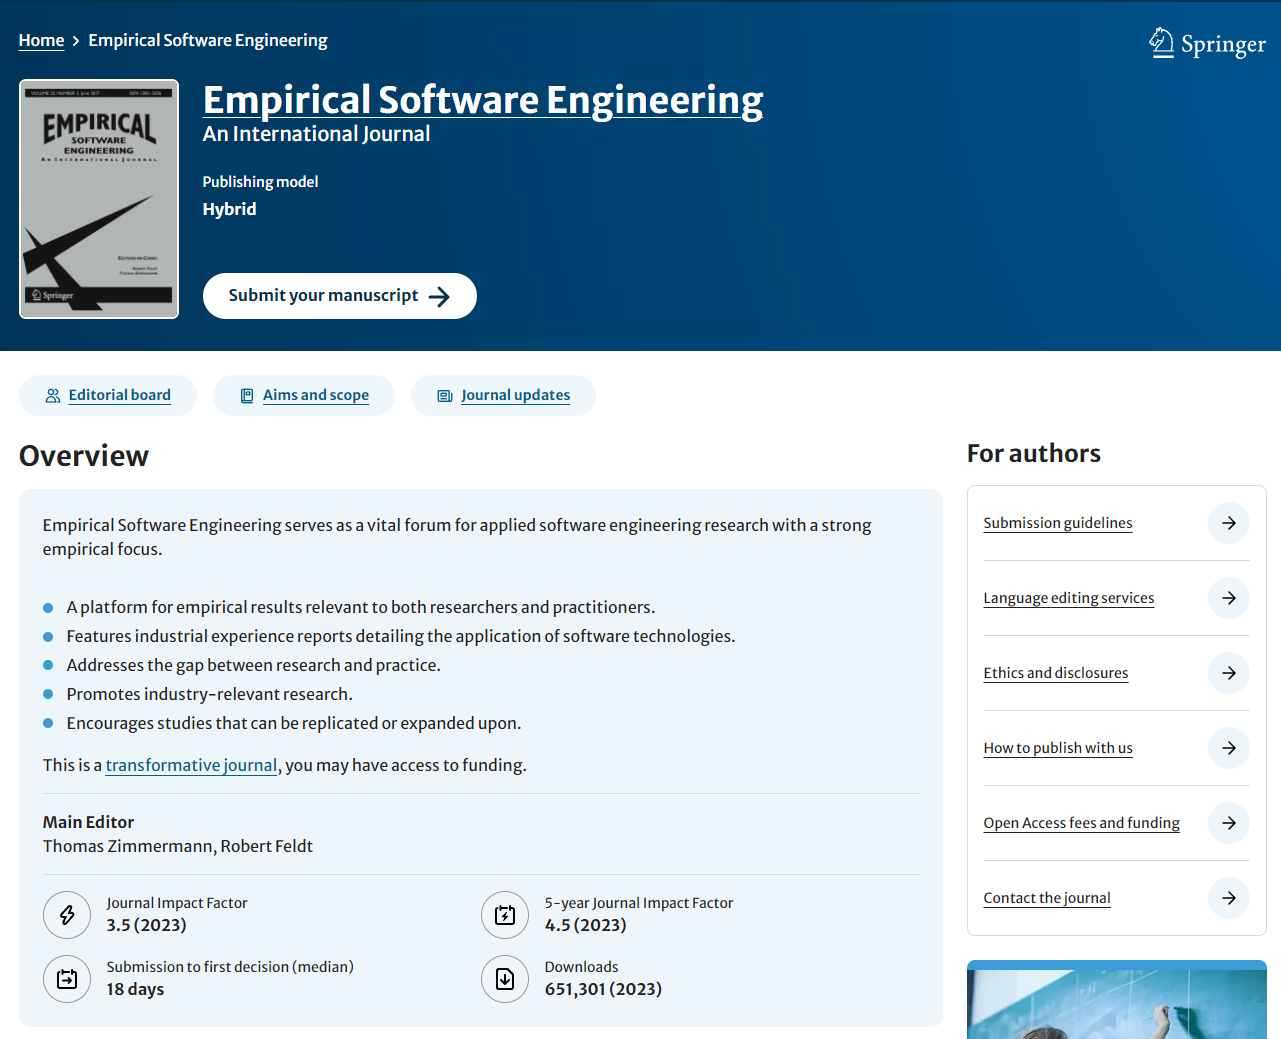This screenshot has height=1039, width=1281.
Task: Click the Overview heading
Action: pos(84,456)
